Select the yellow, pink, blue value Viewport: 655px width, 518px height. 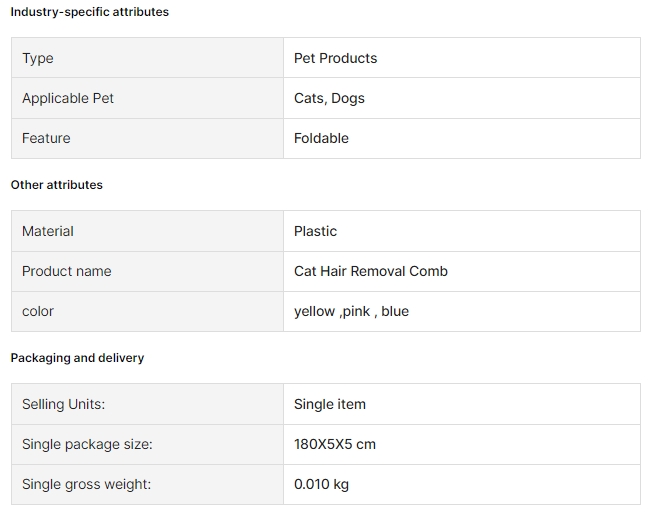tap(351, 311)
